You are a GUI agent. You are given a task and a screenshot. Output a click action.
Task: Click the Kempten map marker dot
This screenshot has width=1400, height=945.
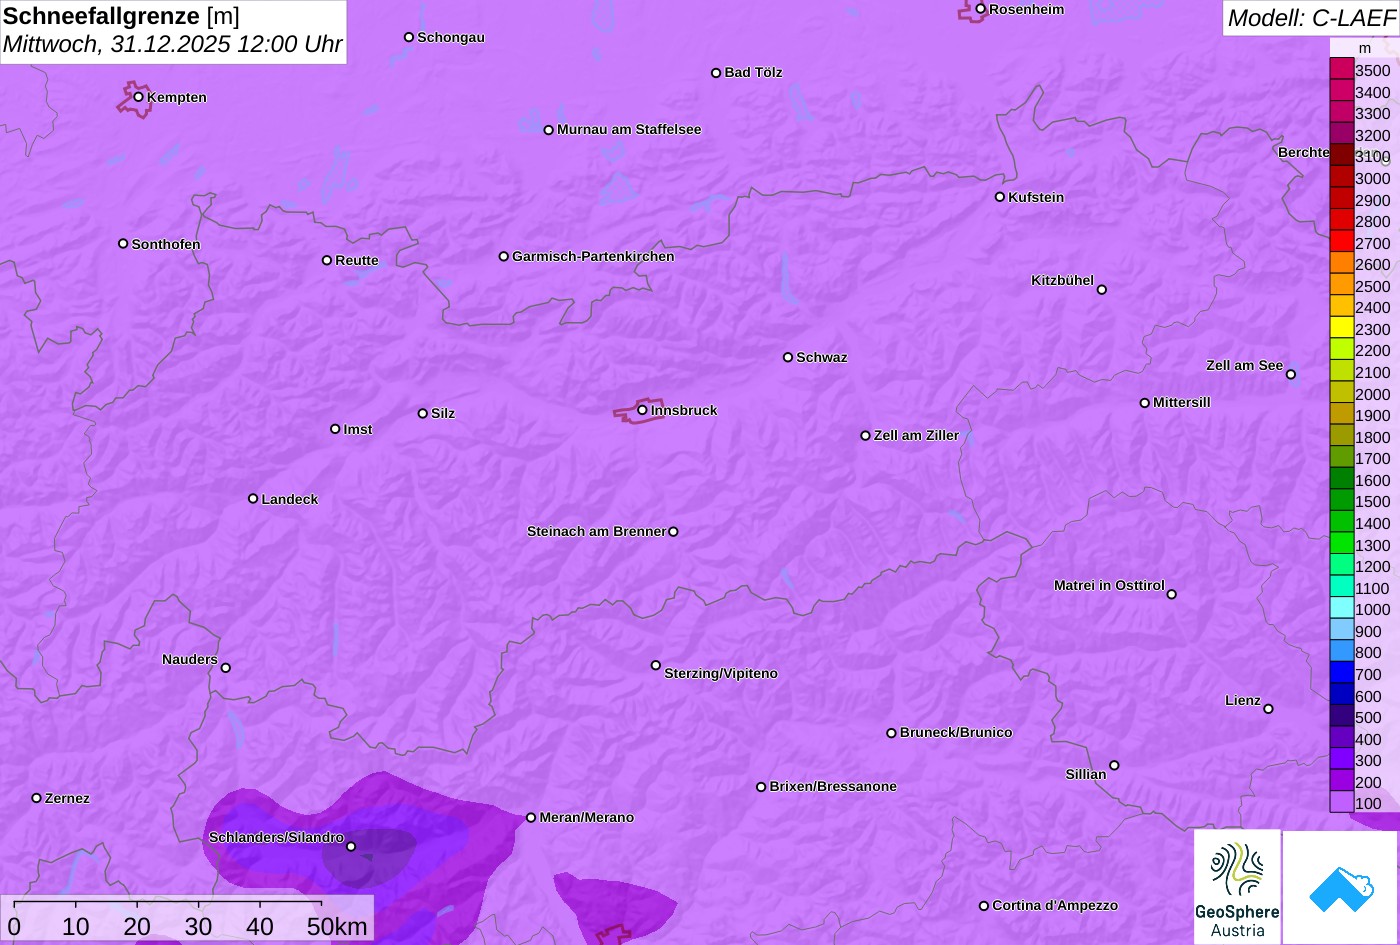[138, 97]
